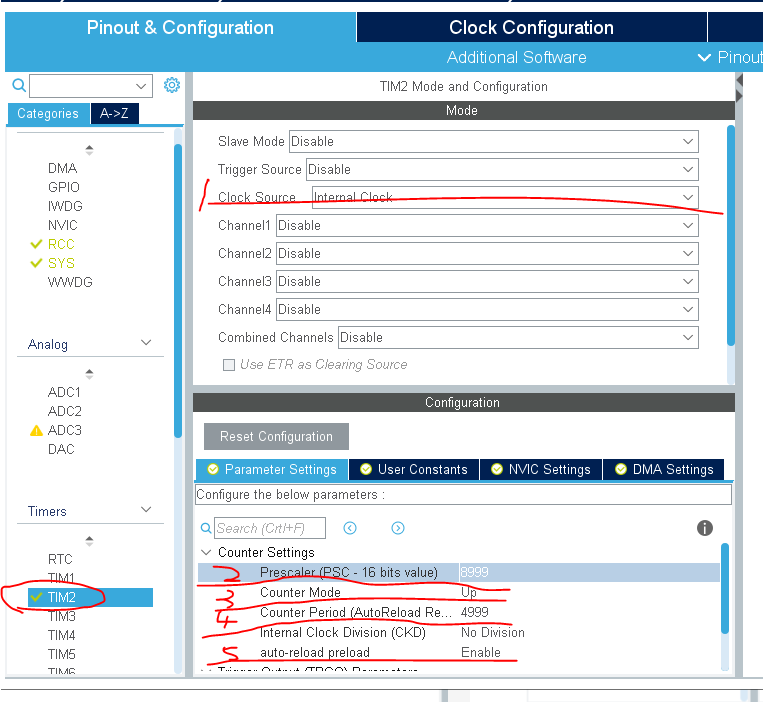Open the Parameter Settings tab

coord(272,469)
